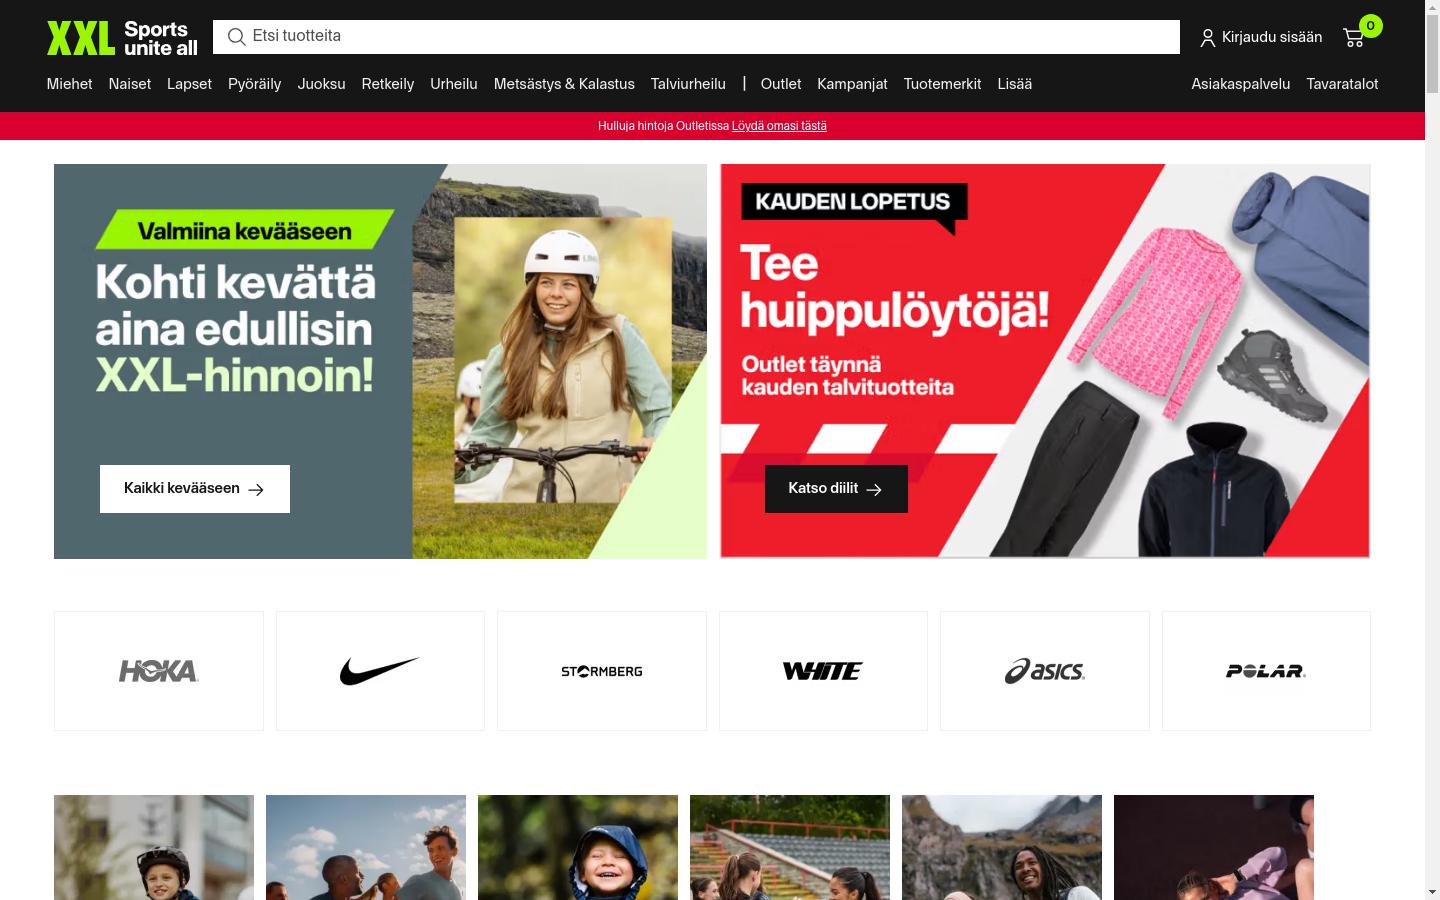Open the Miehet menu
Screen dimensions: 1440x900
pos(69,84)
